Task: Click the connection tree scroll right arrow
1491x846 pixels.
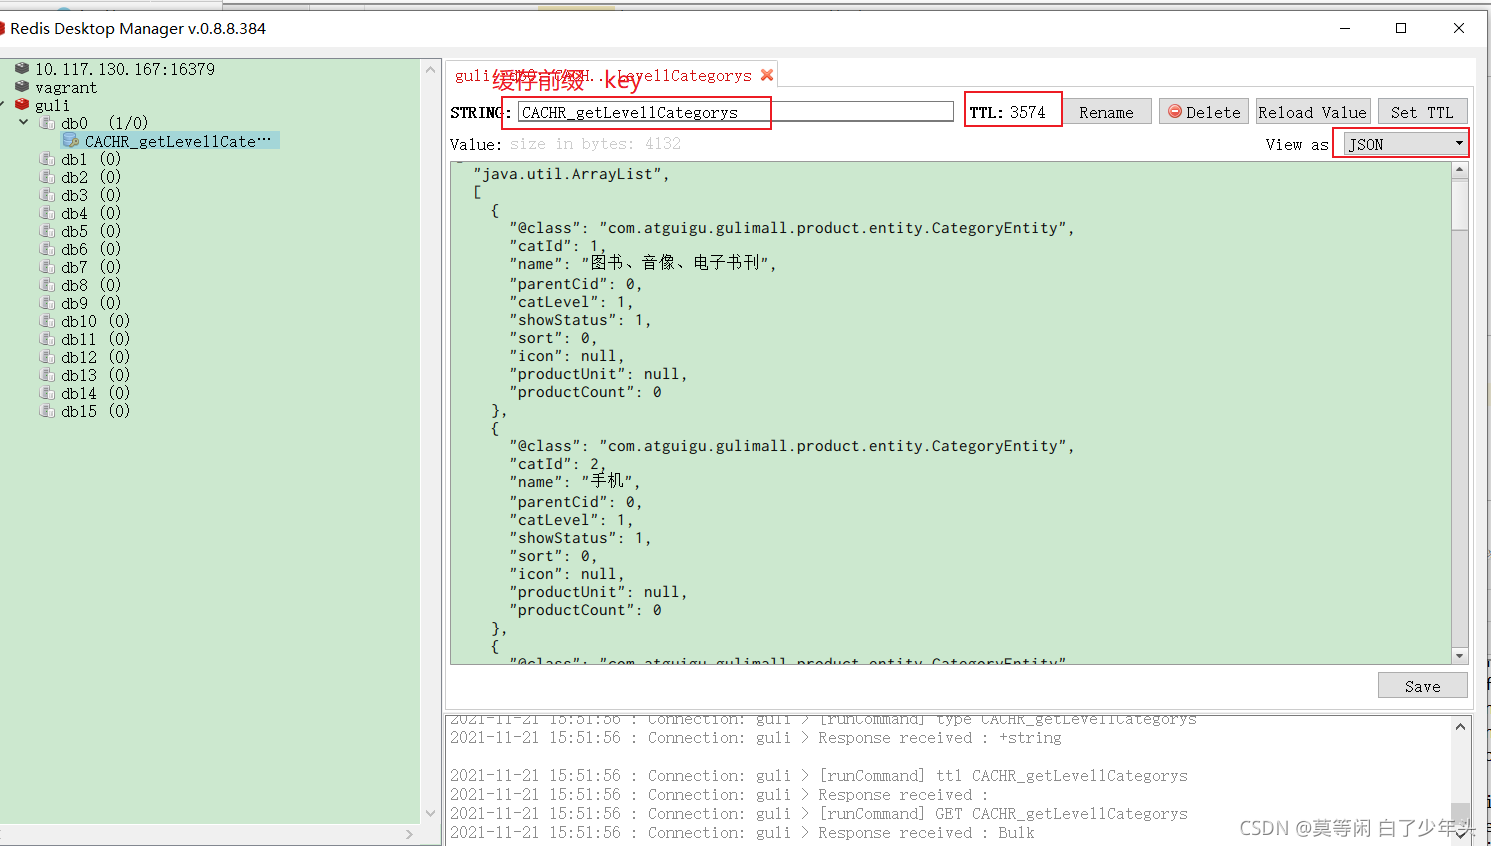Action: [409, 834]
